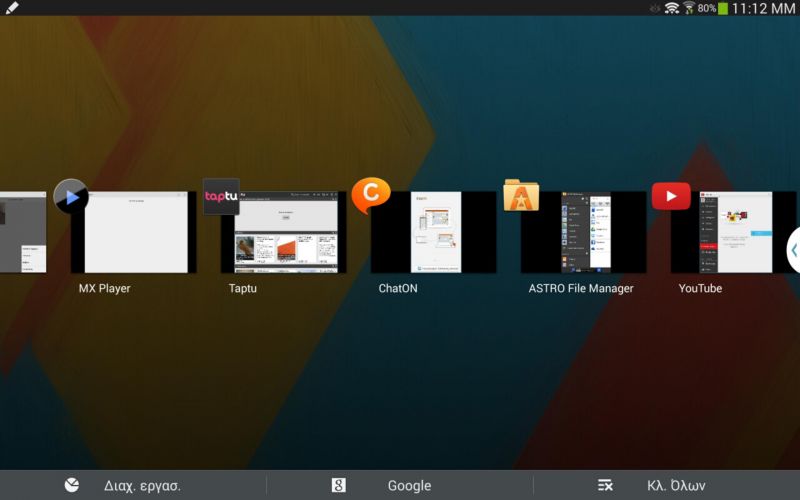Tap the smart stay eye icon
This screenshot has width=800, height=500.
[x=655, y=8]
